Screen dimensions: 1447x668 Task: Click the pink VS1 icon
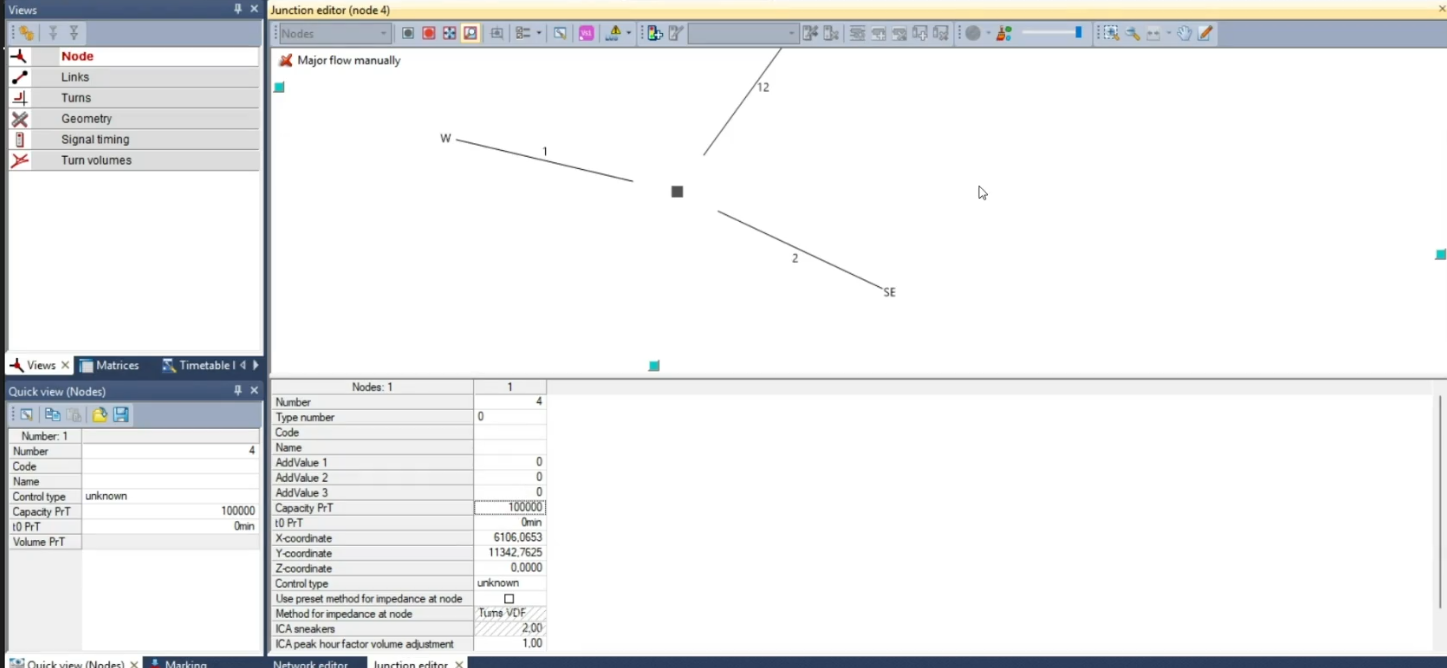point(586,33)
